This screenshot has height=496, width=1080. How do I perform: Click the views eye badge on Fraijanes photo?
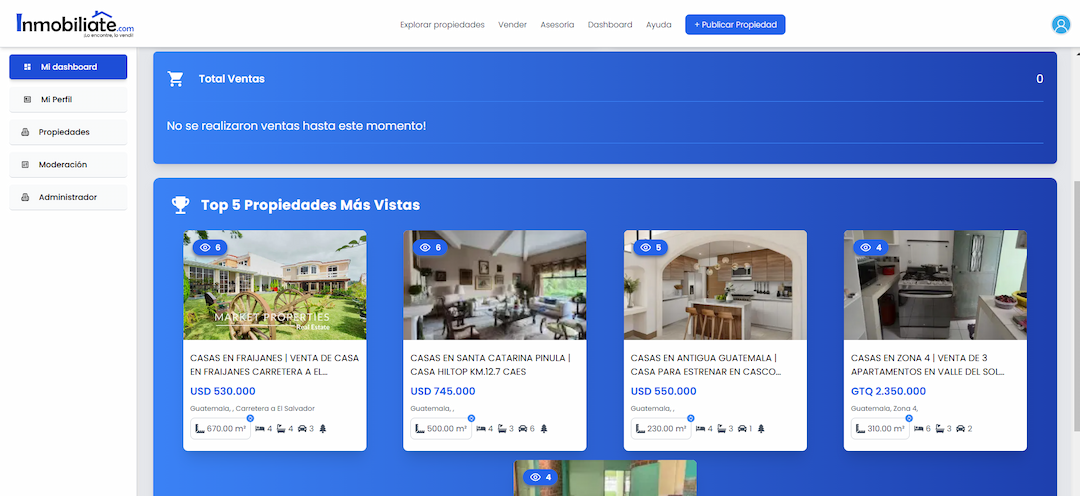click(x=210, y=247)
